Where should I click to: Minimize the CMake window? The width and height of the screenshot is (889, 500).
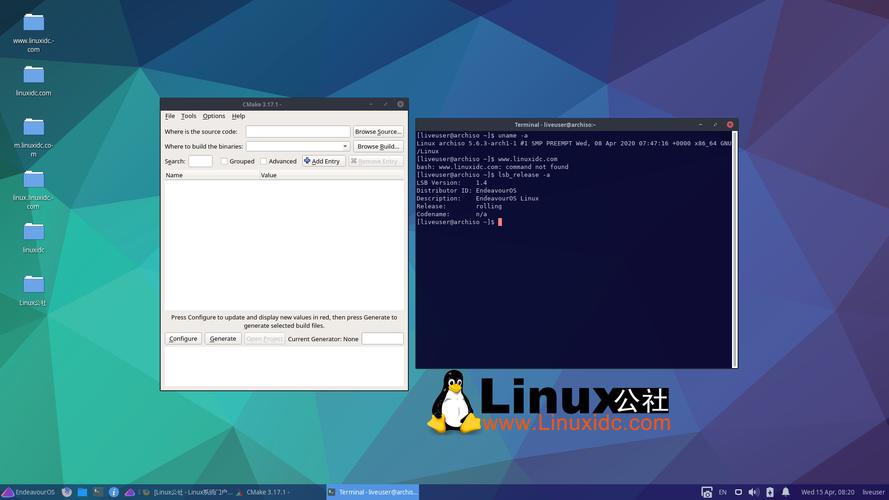(x=371, y=104)
